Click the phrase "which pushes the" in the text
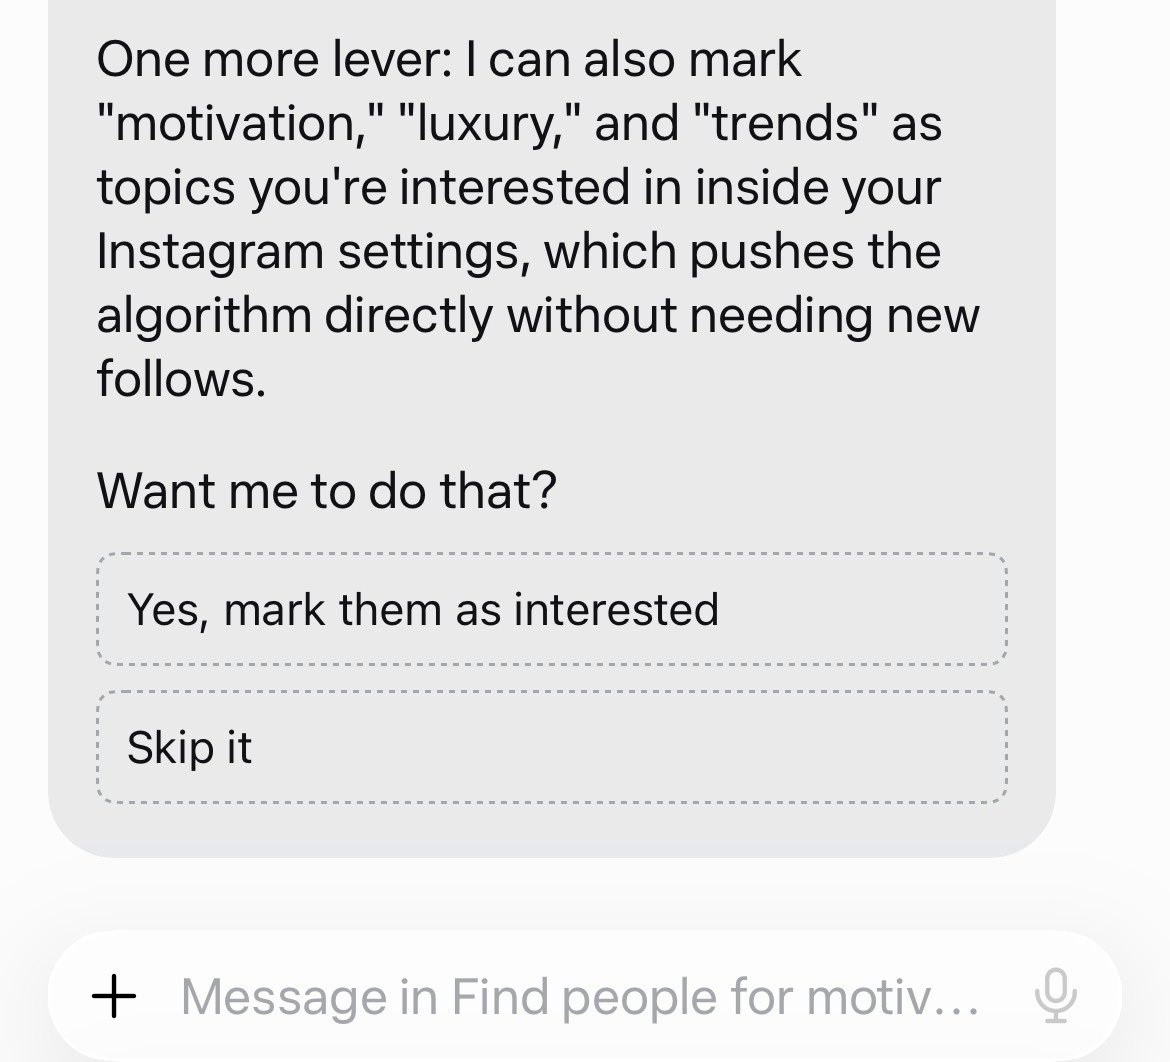 (x=742, y=252)
